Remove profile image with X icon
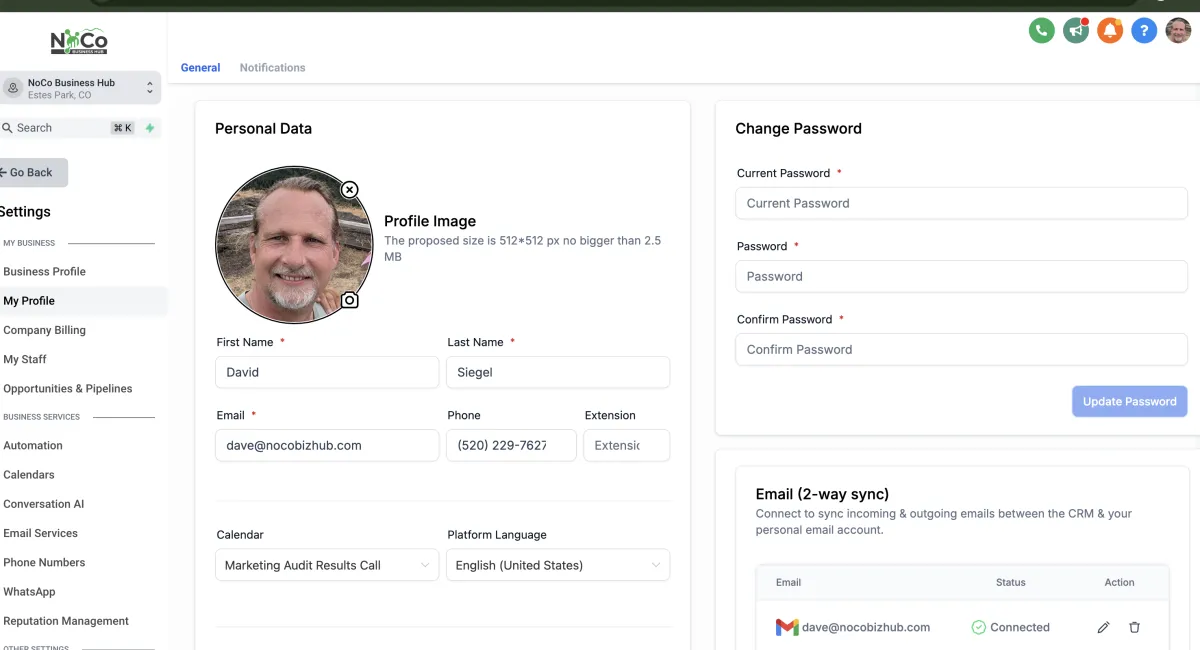The width and height of the screenshot is (1200, 650). 349,189
